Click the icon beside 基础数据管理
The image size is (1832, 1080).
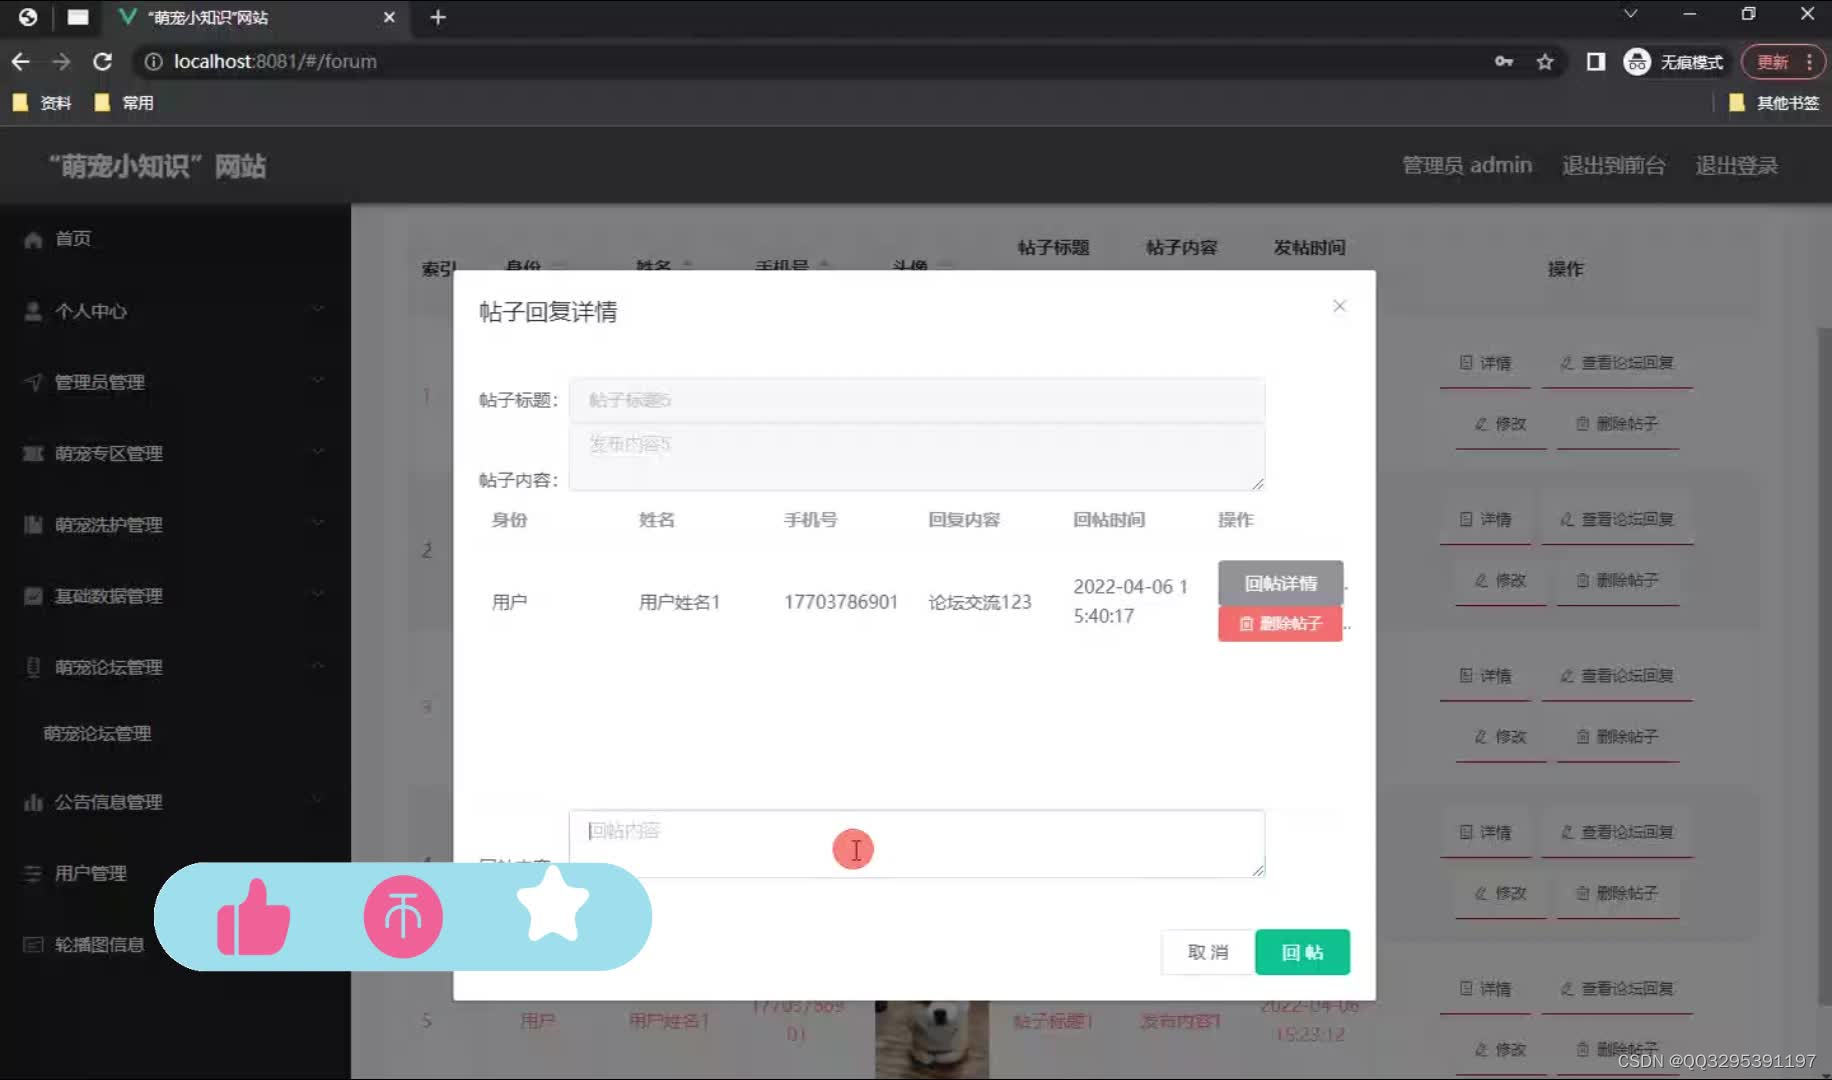click(x=33, y=596)
